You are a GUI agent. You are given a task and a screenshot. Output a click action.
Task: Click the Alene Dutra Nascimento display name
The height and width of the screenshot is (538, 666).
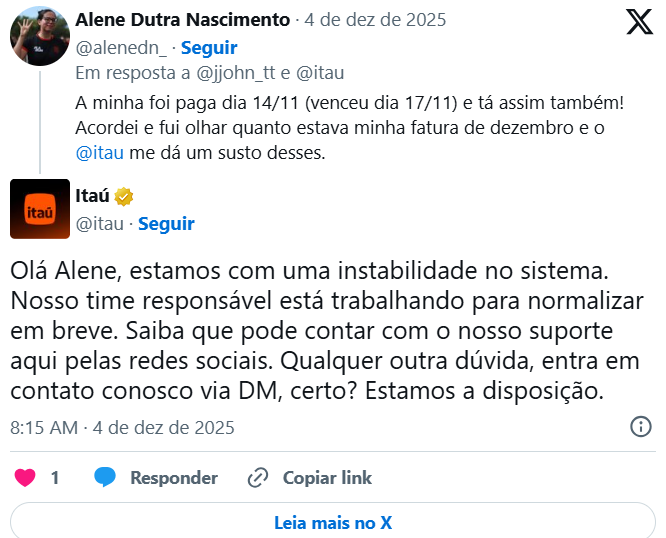click(x=183, y=20)
